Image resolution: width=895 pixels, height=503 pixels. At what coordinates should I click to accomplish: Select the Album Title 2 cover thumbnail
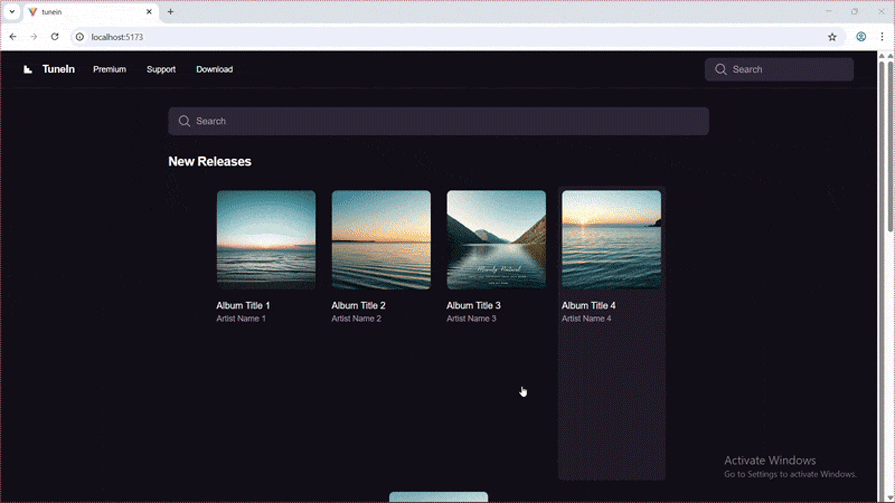(x=381, y=240)
